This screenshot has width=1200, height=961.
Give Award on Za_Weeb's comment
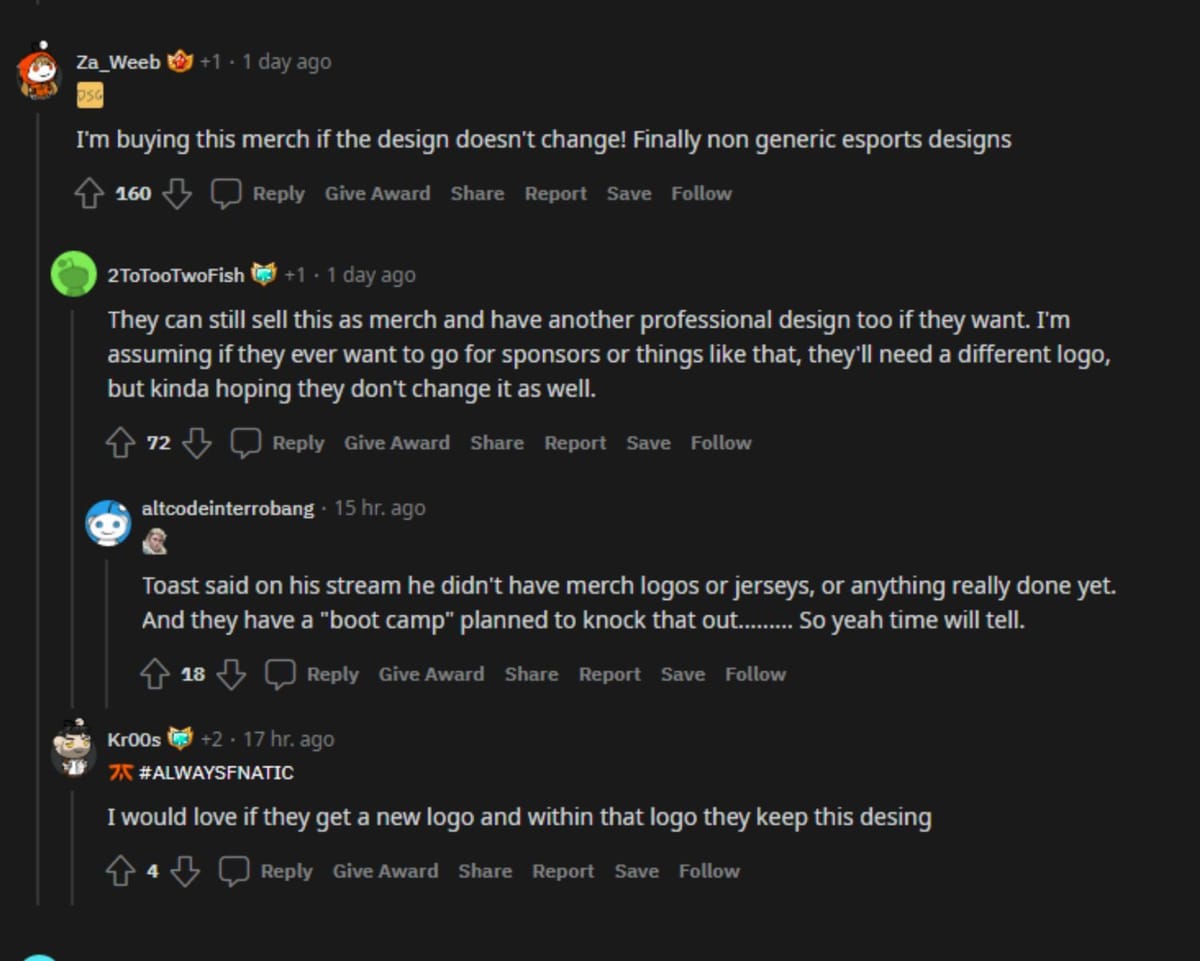(376, 193)
